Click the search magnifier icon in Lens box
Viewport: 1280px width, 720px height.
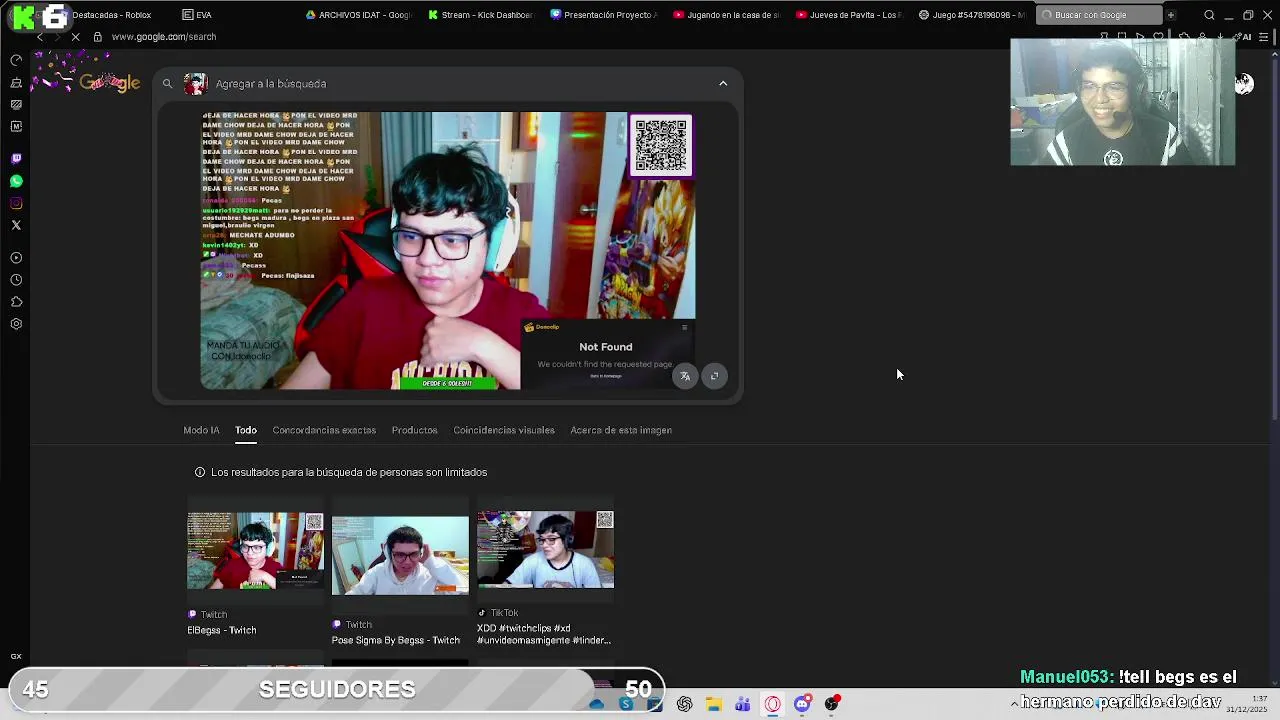click(167, 84)
